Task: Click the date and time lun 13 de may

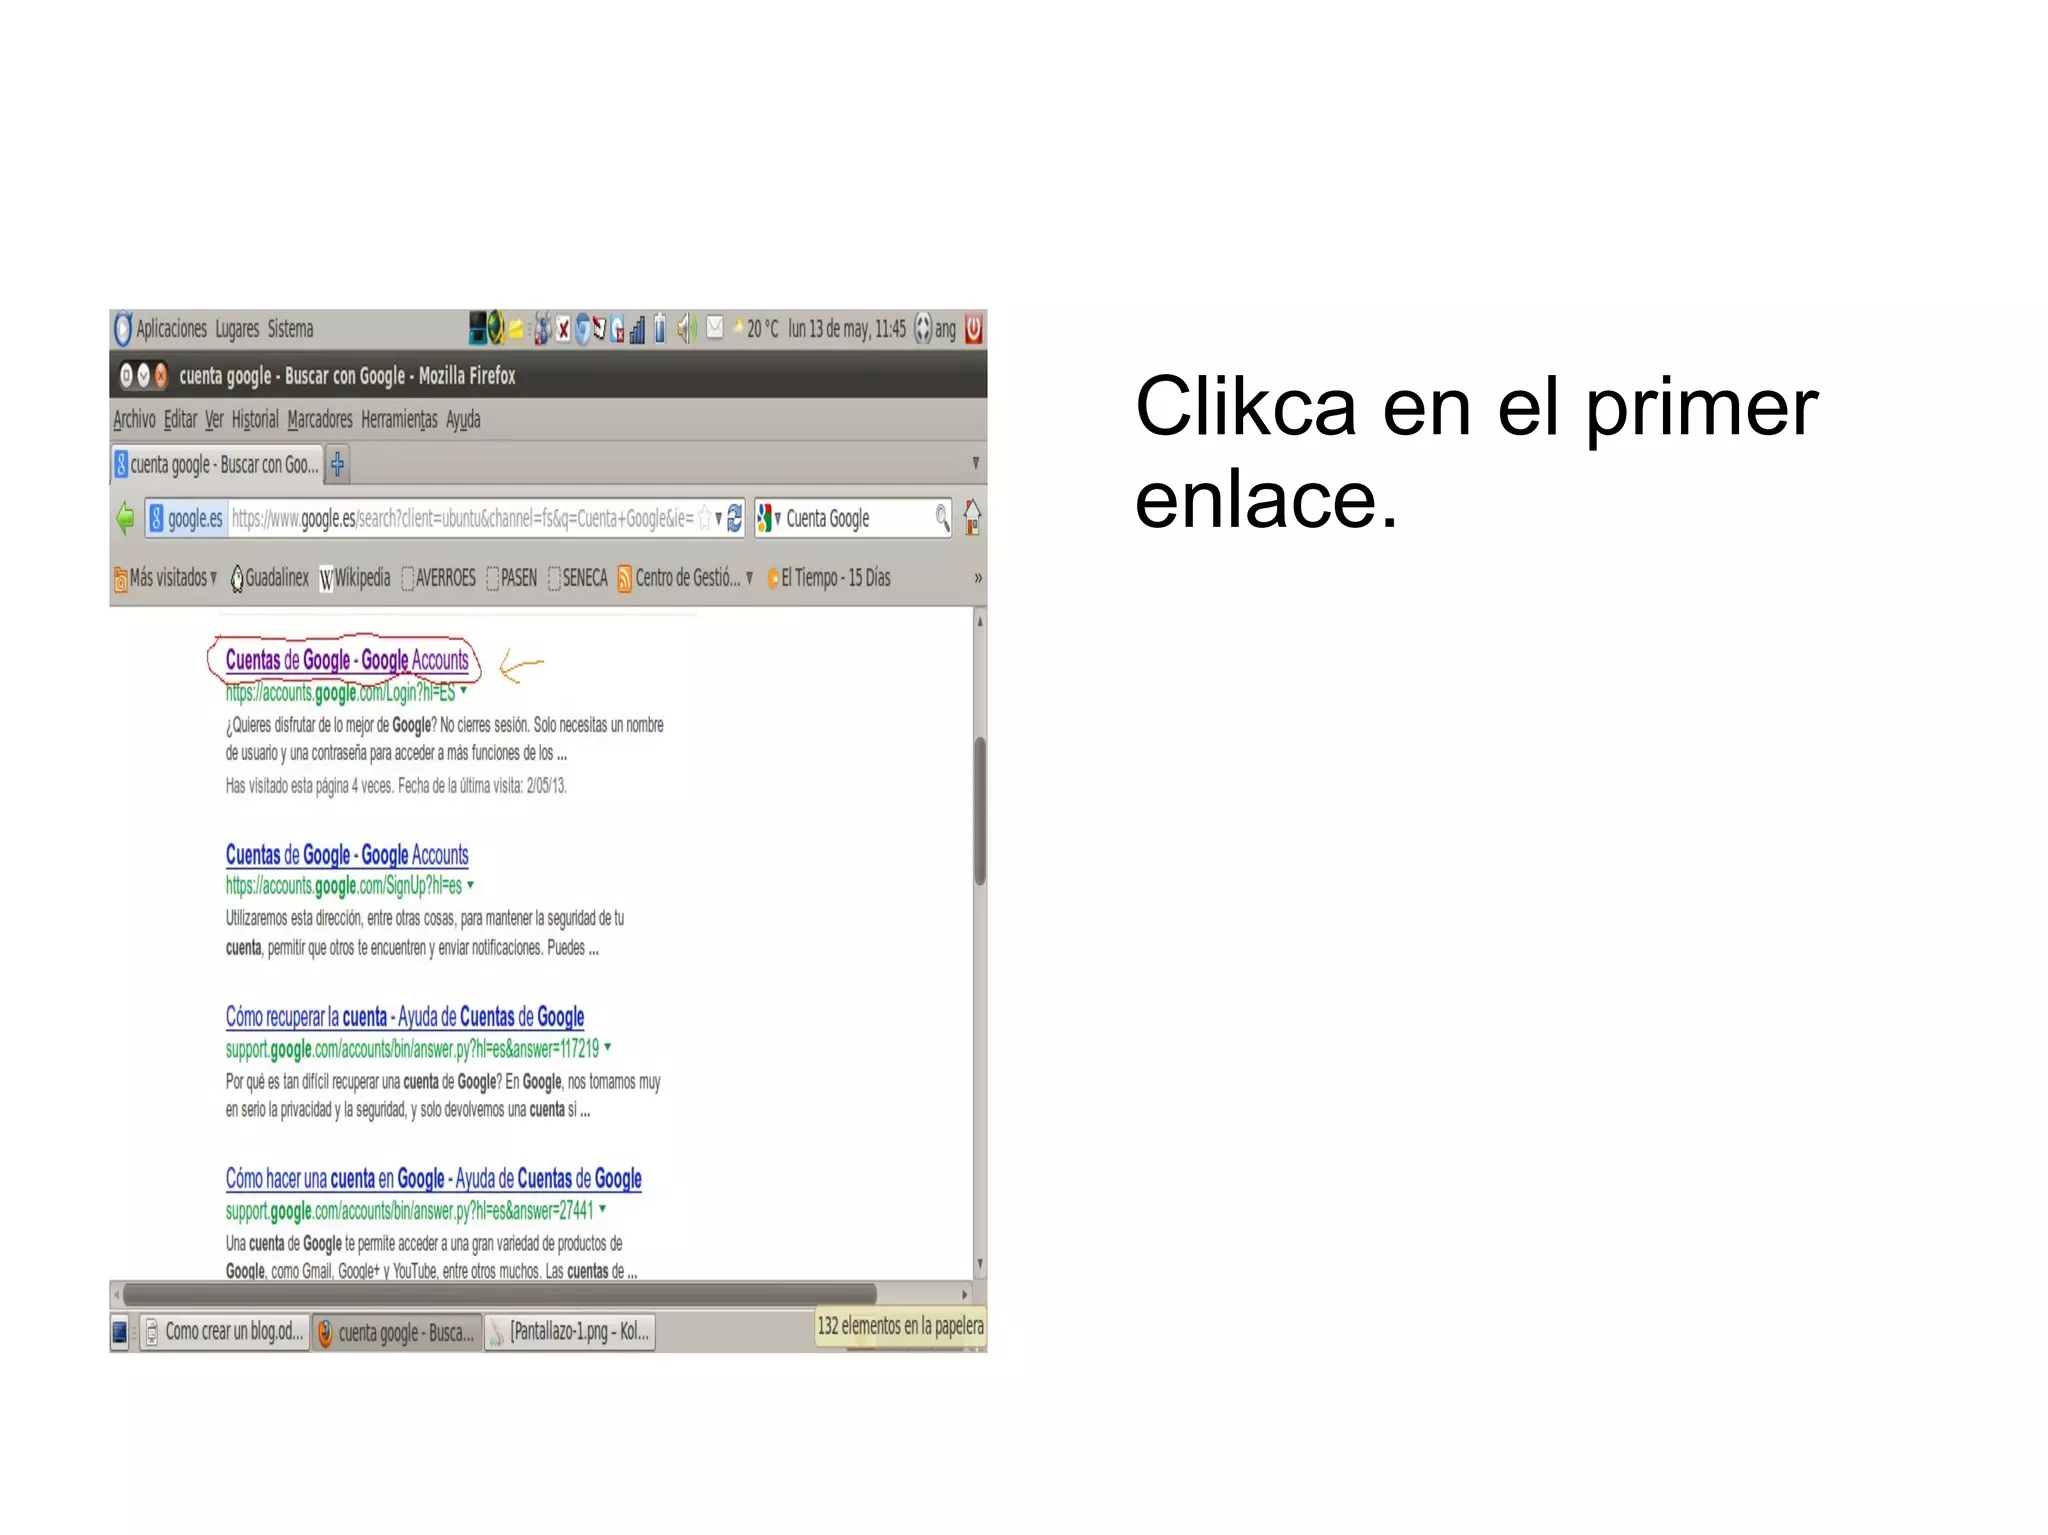Action: coord(847,328)
